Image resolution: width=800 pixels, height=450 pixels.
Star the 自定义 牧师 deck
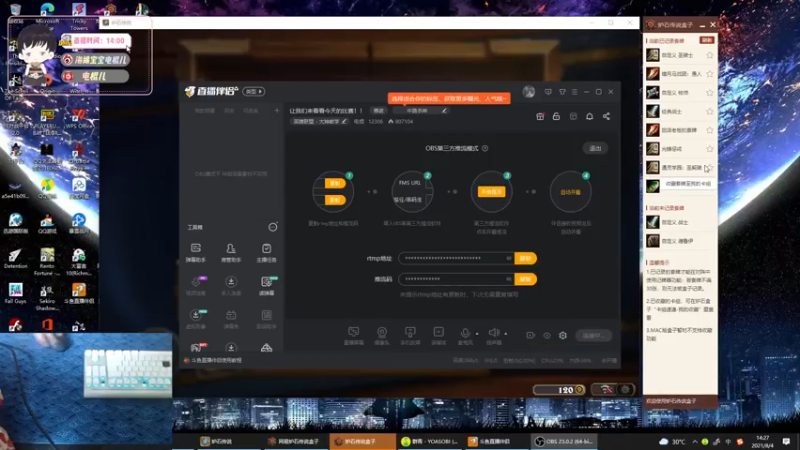point(710,93)
